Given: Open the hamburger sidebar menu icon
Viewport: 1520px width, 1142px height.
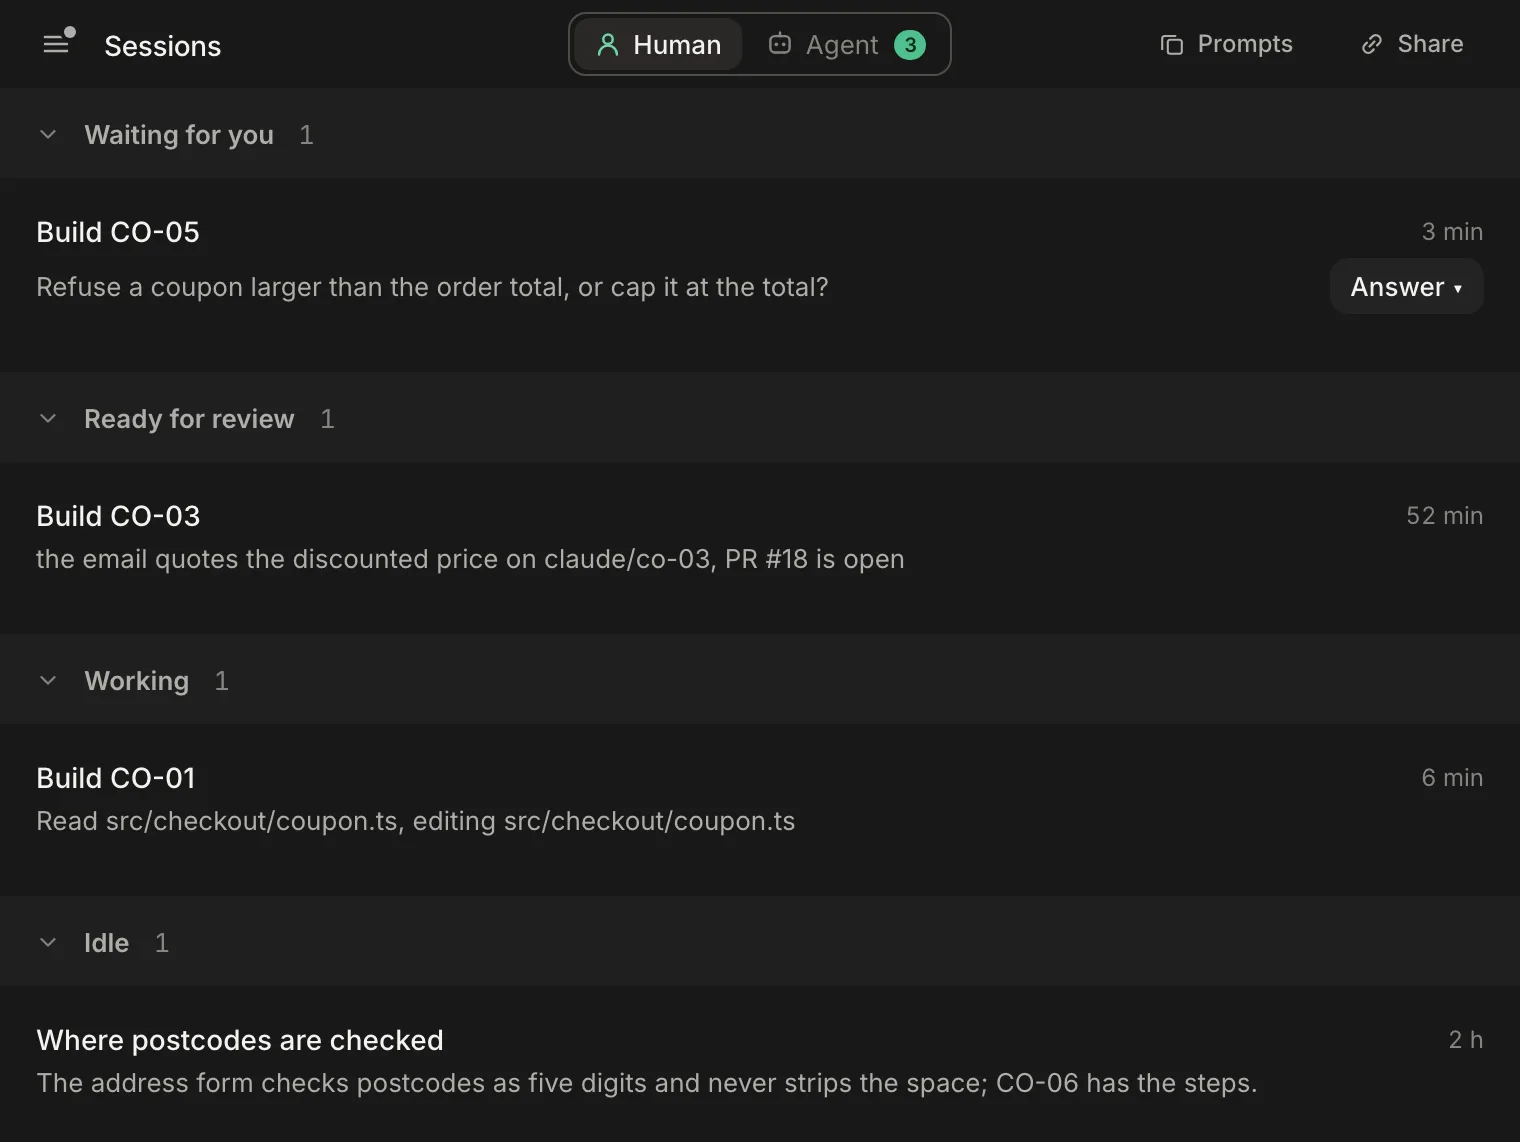Looking at the screenshot, I should tap(56, 44).
